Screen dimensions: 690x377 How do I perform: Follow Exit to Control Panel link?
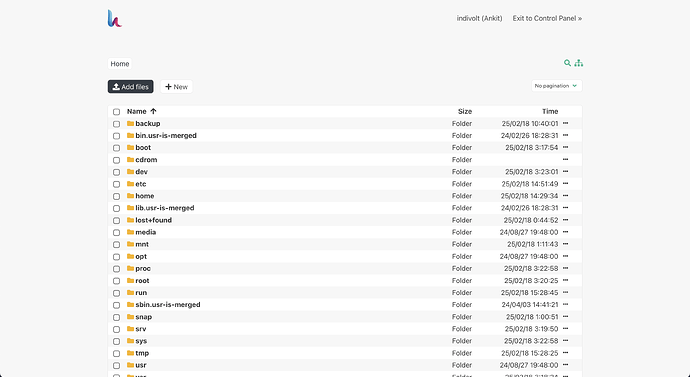[x=547, y=18]
